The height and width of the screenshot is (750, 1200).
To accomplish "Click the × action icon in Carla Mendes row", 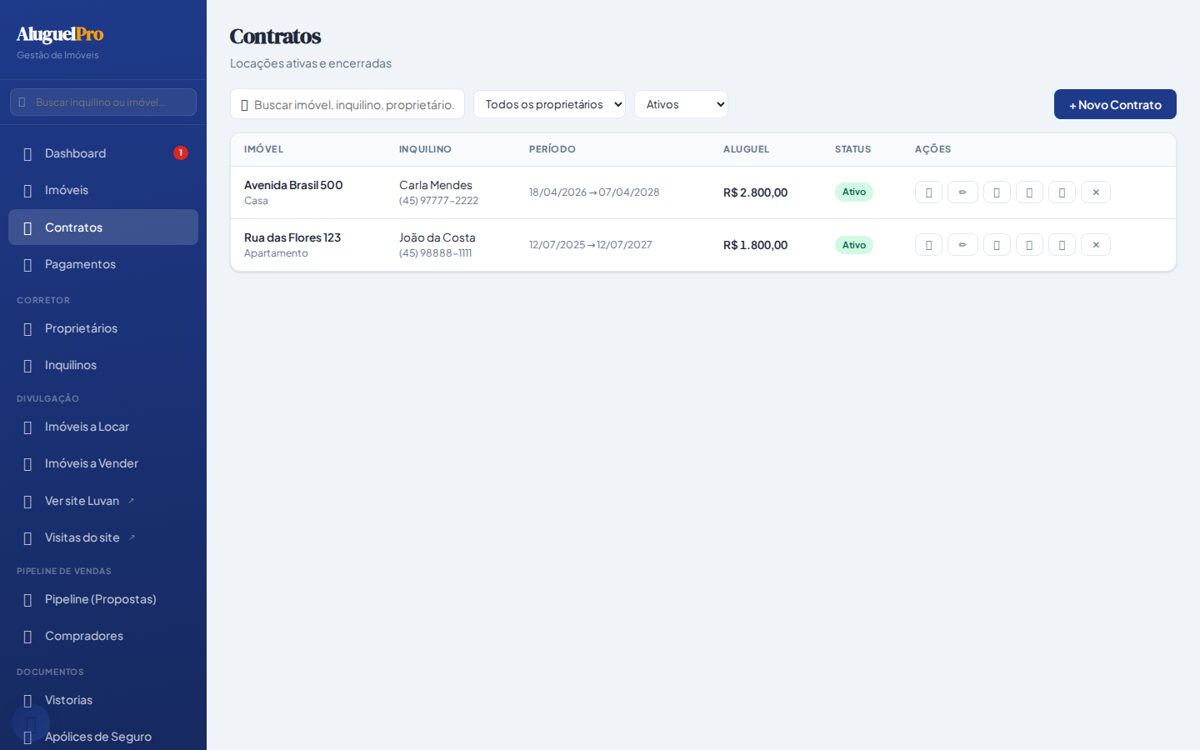I will point(1096,192).
